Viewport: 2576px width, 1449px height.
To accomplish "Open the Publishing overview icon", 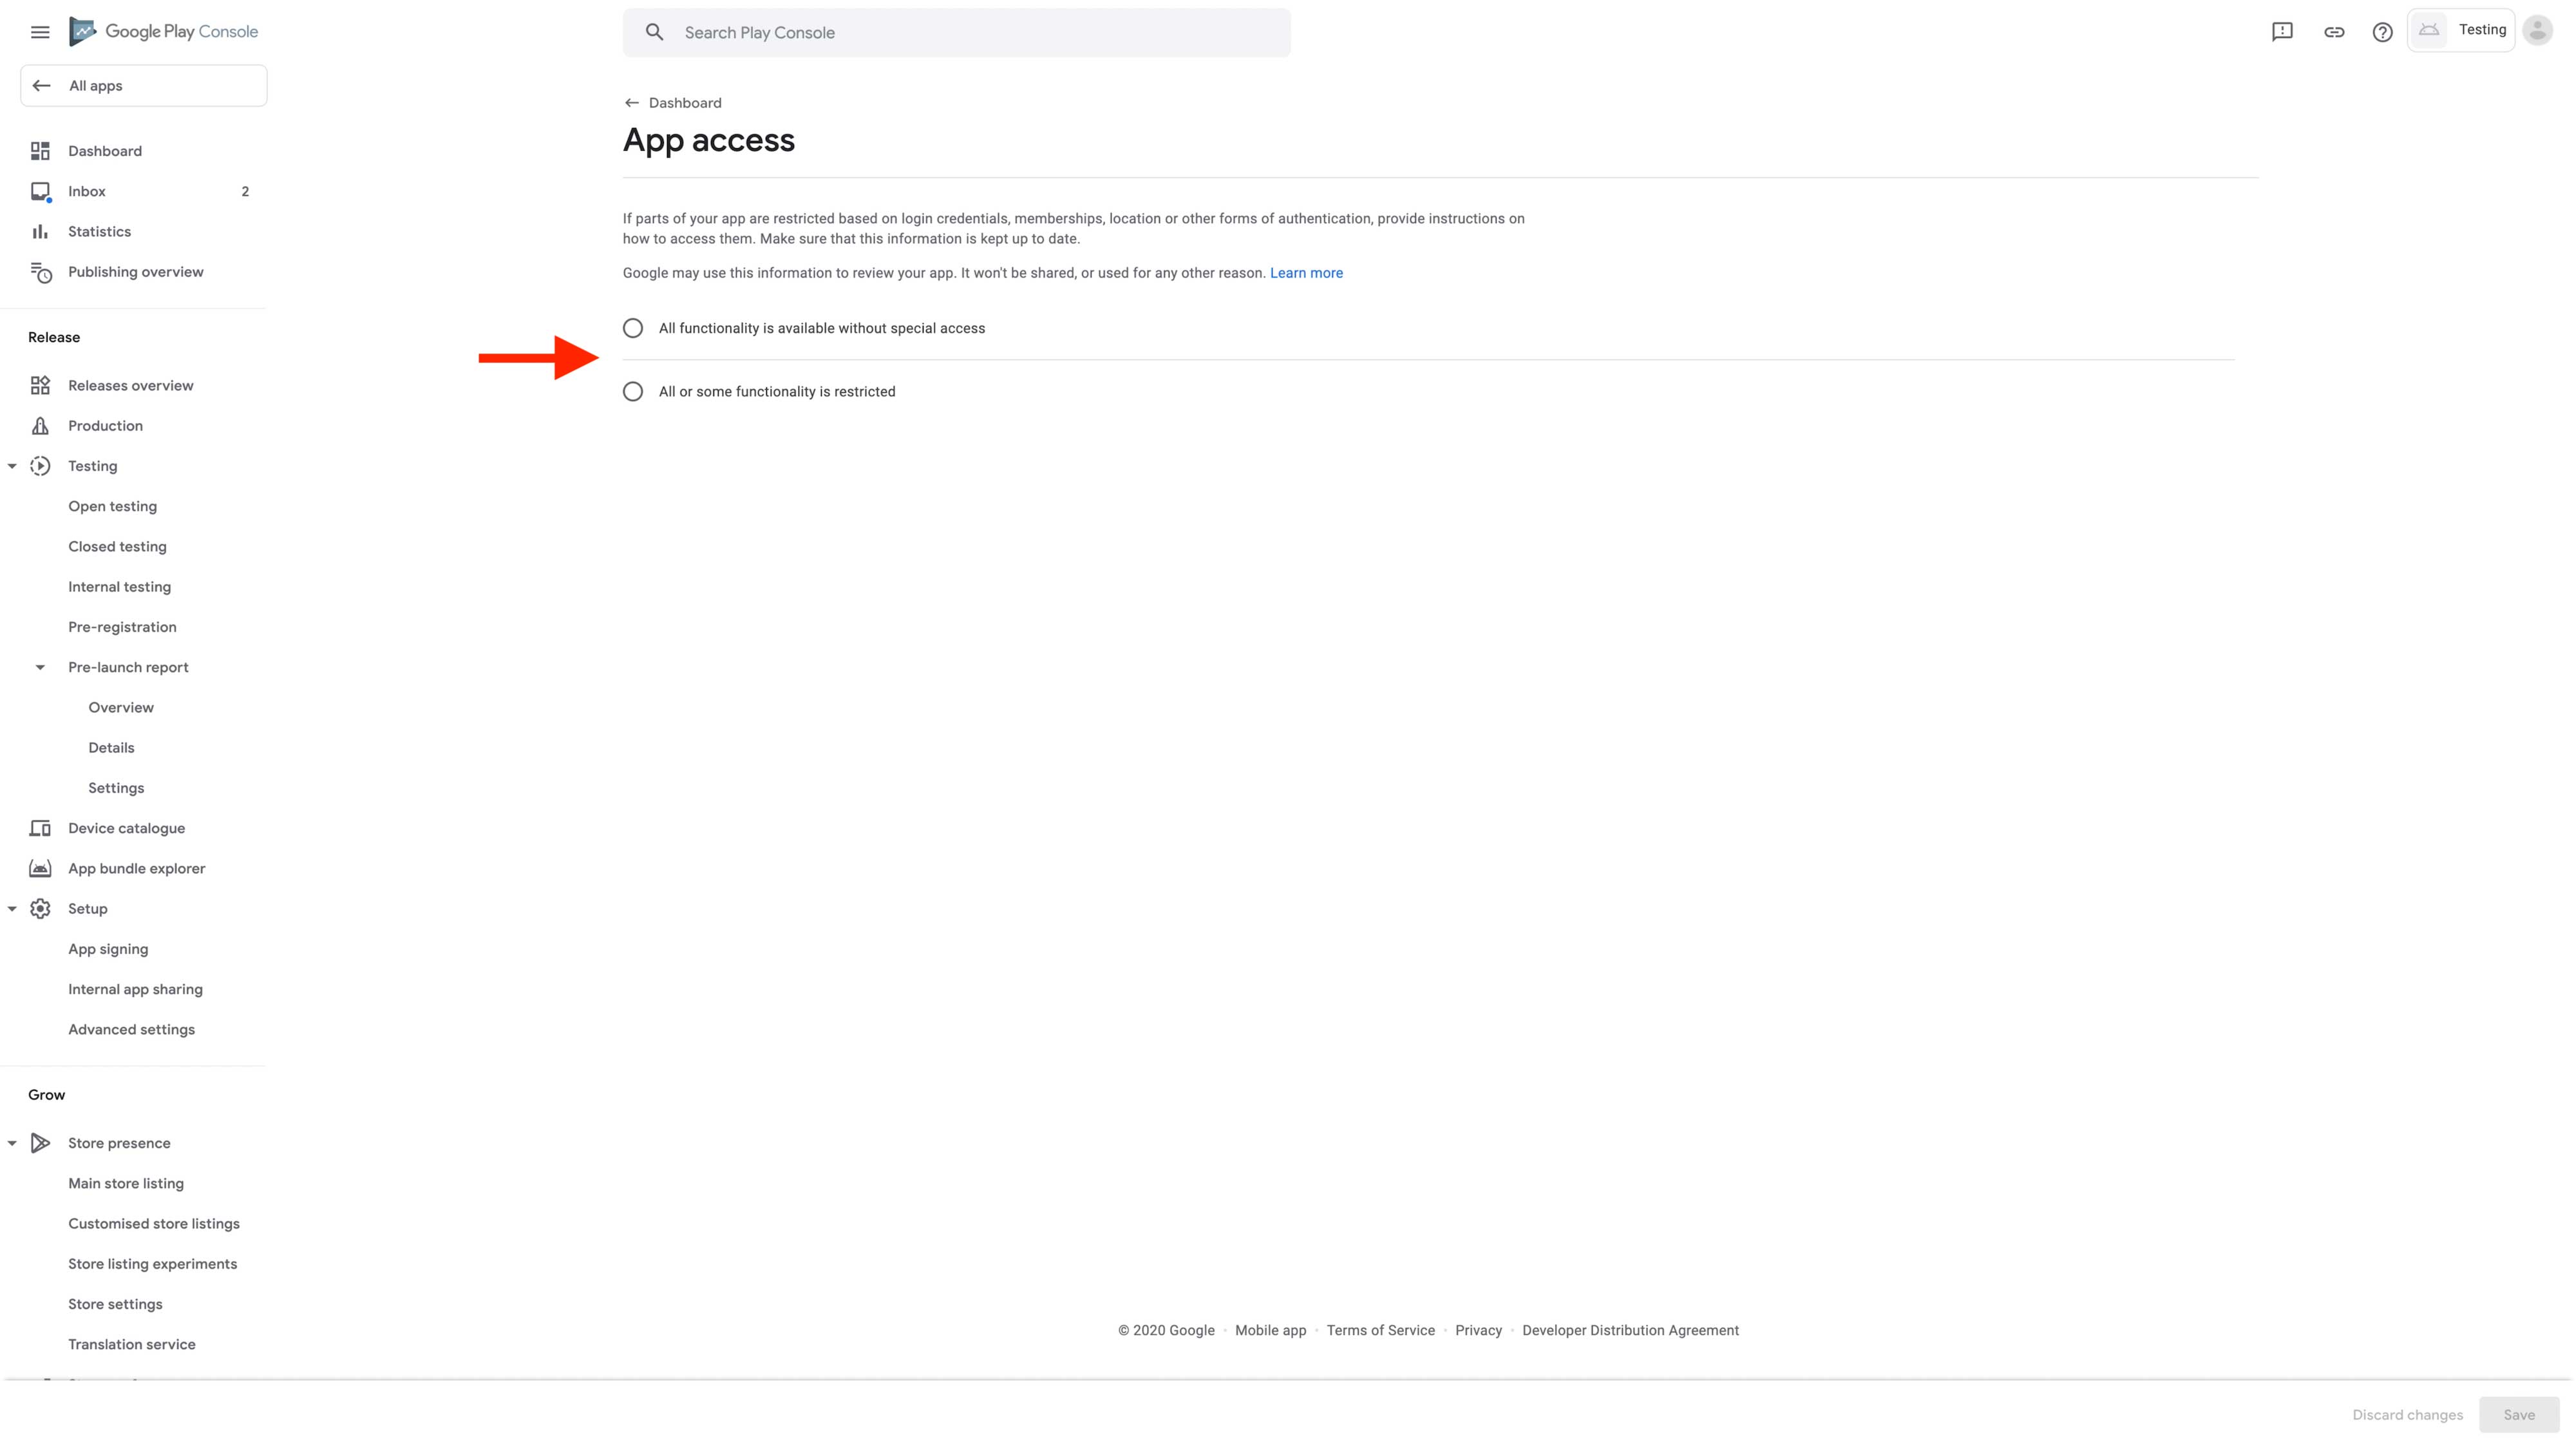I will click(40, 272).
